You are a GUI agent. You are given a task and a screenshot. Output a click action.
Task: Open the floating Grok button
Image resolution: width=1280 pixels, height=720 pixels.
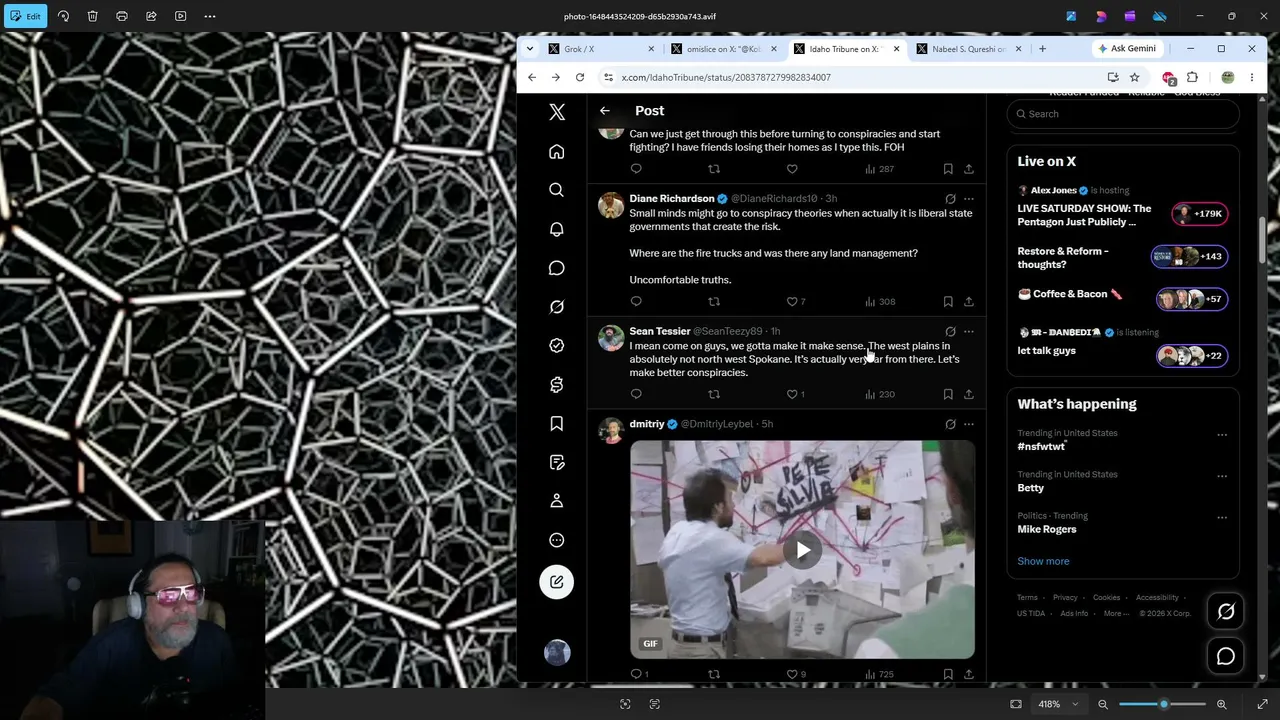[1226, 612]
